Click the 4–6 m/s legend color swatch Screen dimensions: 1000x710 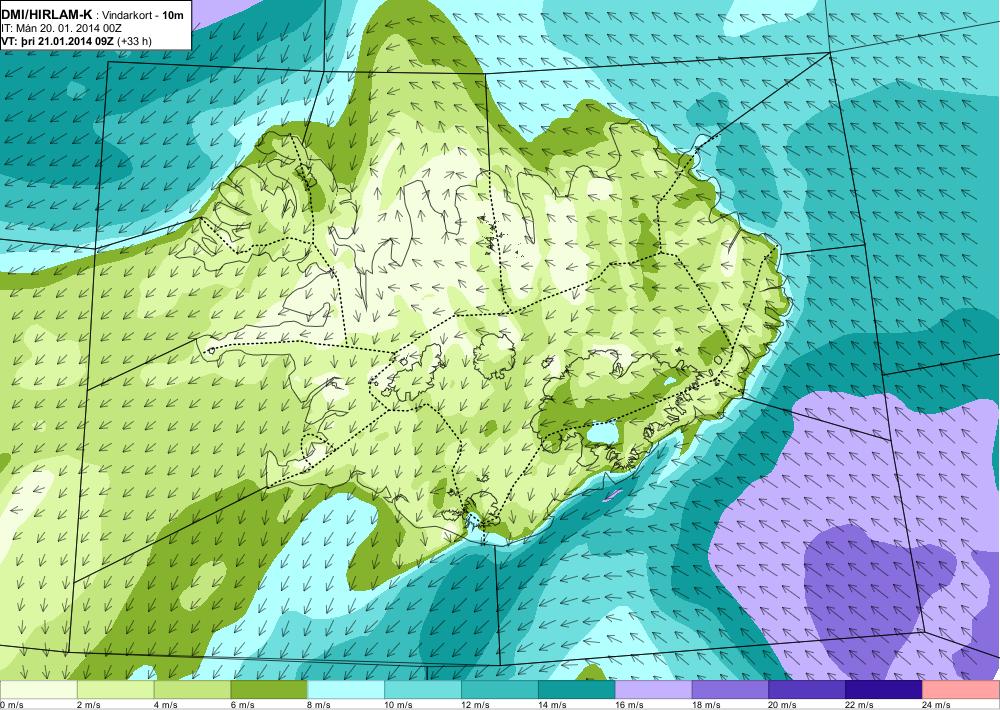(192, 690)
